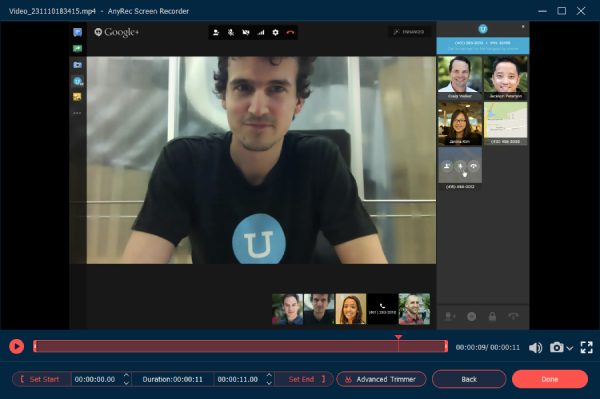Click the chat icon in hangout sidebar
This screenshot has width=600, height=399.
pos(78,33)
